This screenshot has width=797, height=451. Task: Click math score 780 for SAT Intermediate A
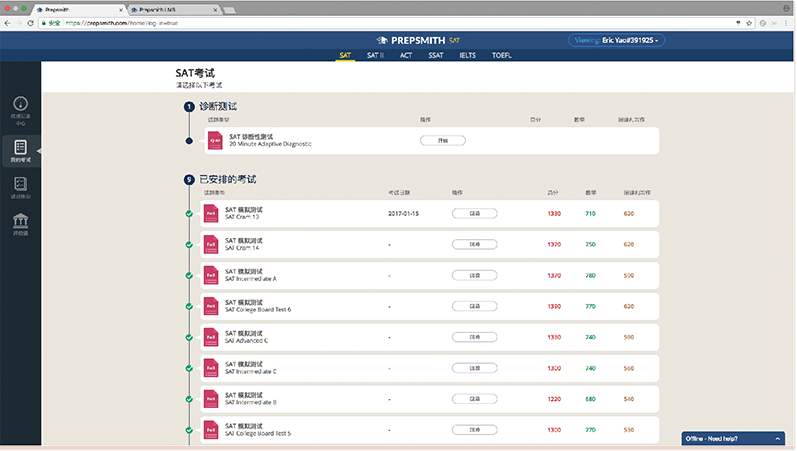click(590, 276)
